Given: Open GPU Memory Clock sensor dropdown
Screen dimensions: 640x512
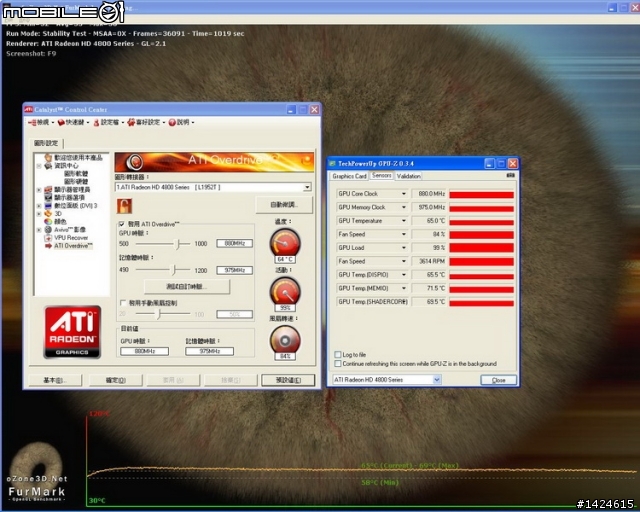Looking at the screenshot, I should [x=404, y=207].
